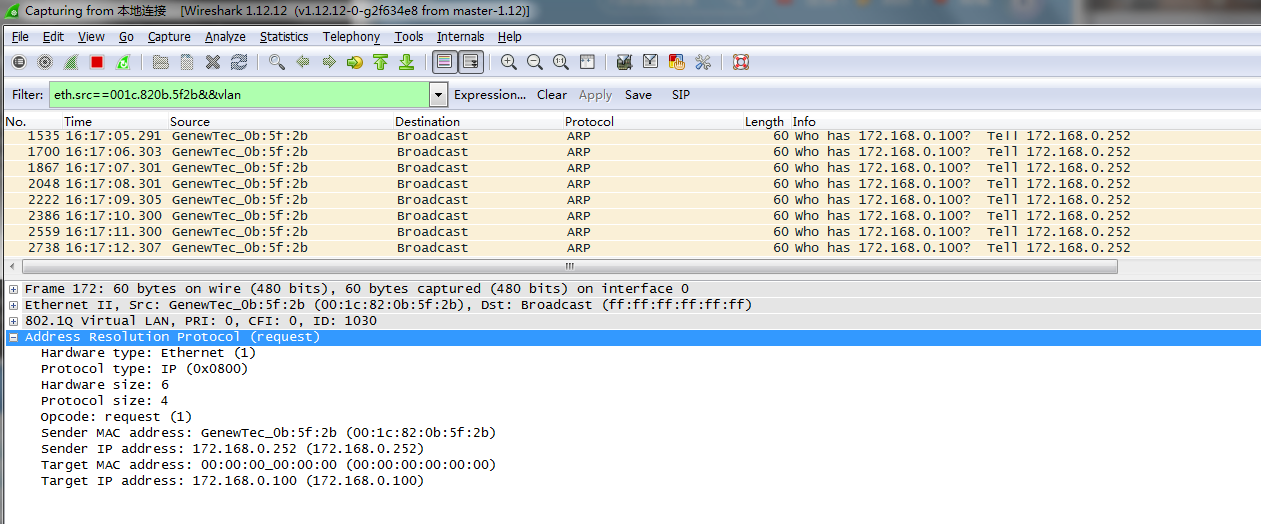Open the Statistics menu

click(284, 37)
